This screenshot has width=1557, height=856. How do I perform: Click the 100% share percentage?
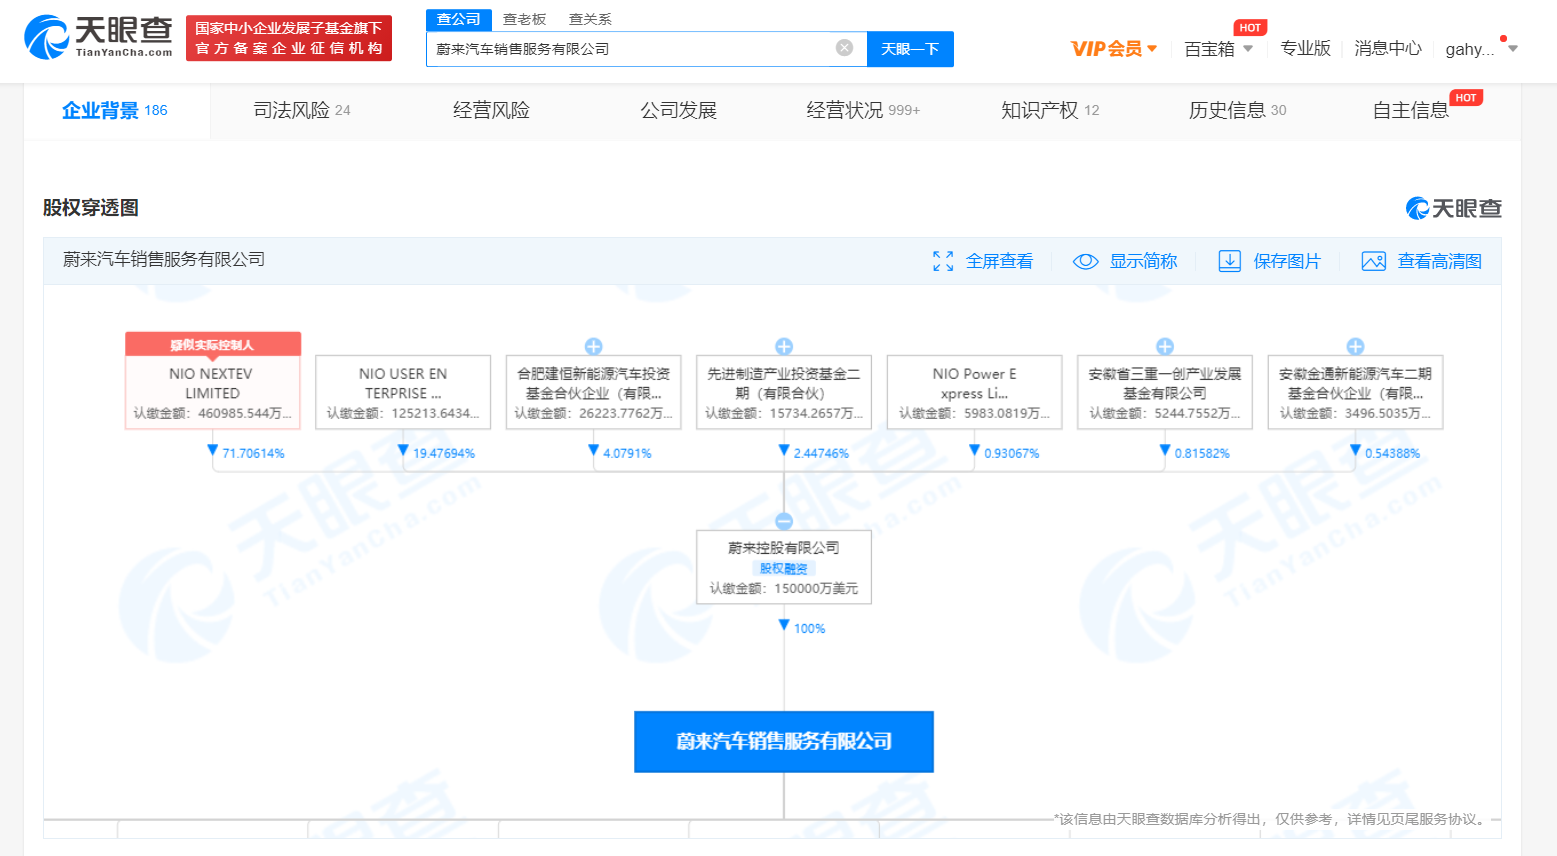[x=809, y=628]
